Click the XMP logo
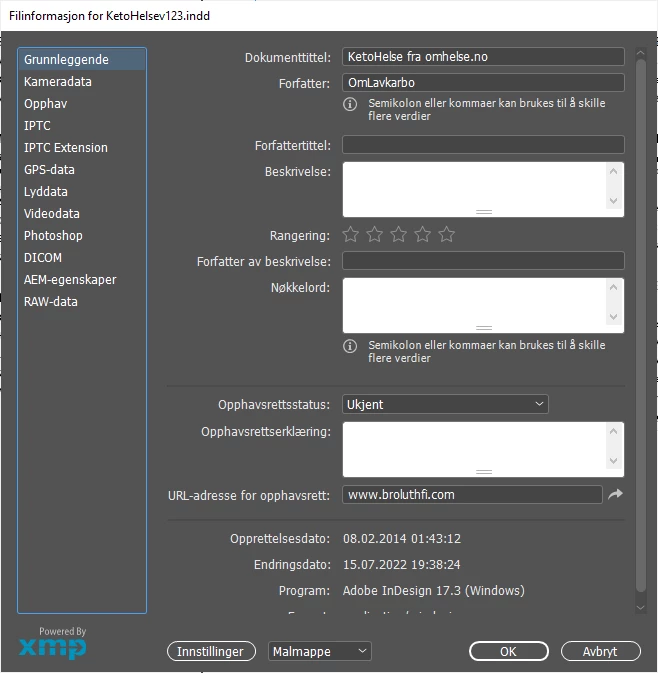 tap(52, 648)
